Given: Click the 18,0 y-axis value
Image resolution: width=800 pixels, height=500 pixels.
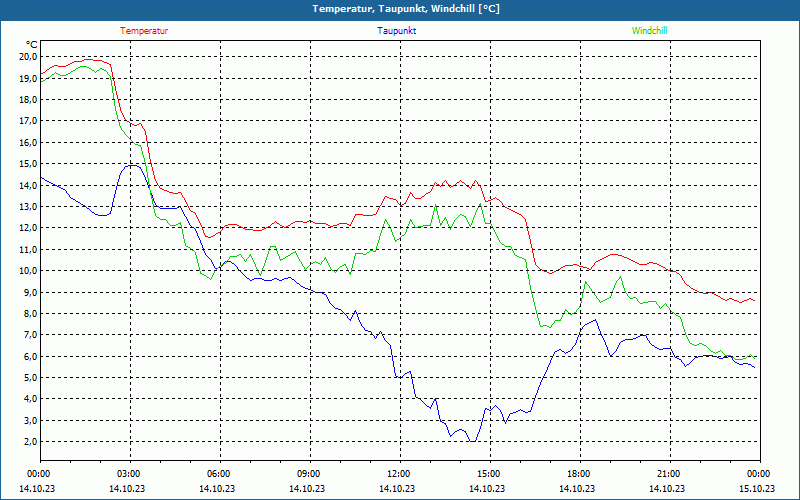Looking at the screenshot, I should [28, 99].
